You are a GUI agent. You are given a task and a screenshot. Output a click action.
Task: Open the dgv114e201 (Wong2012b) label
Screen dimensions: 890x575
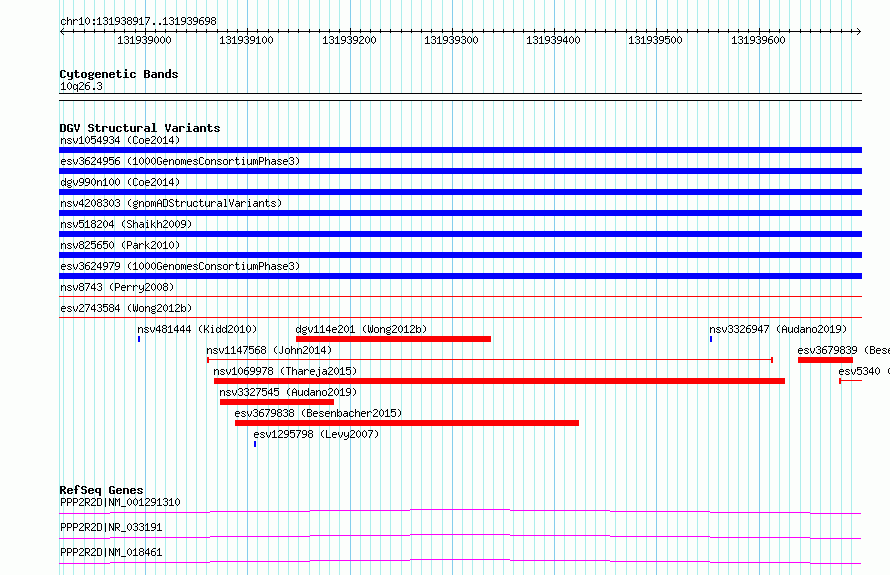(x=362, y=329)
